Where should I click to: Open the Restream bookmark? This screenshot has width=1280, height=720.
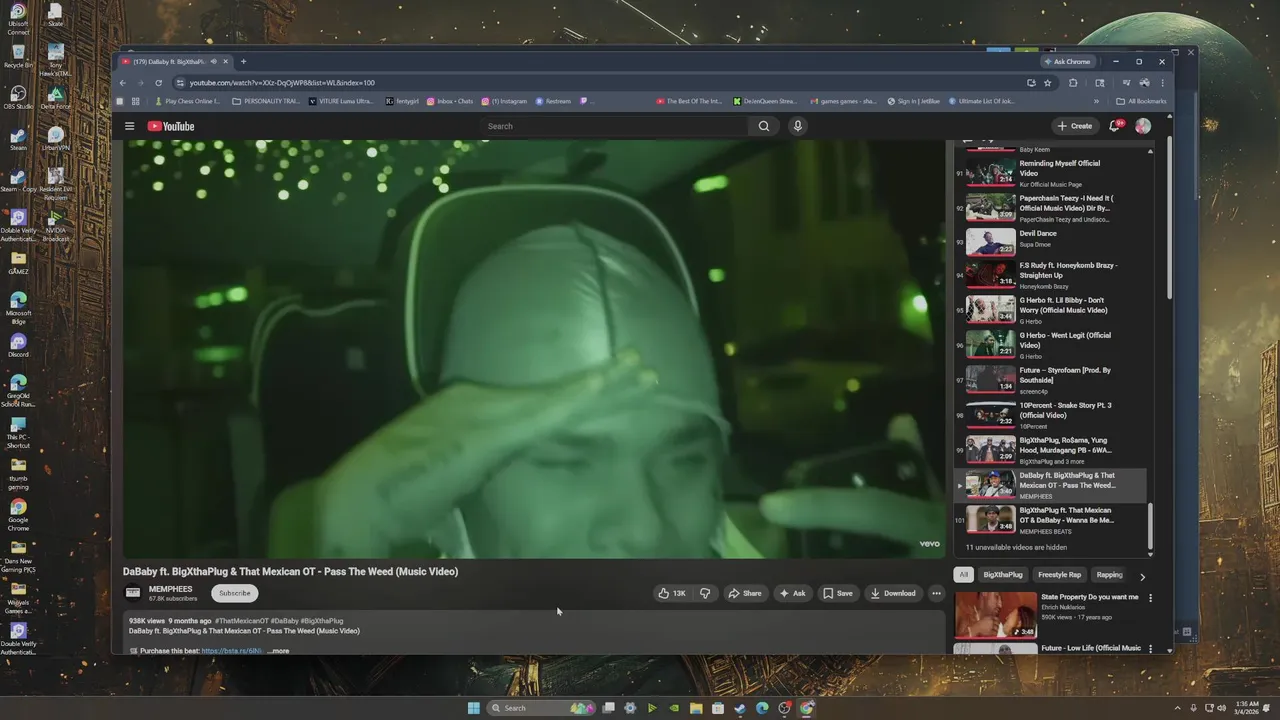[553, 101]
